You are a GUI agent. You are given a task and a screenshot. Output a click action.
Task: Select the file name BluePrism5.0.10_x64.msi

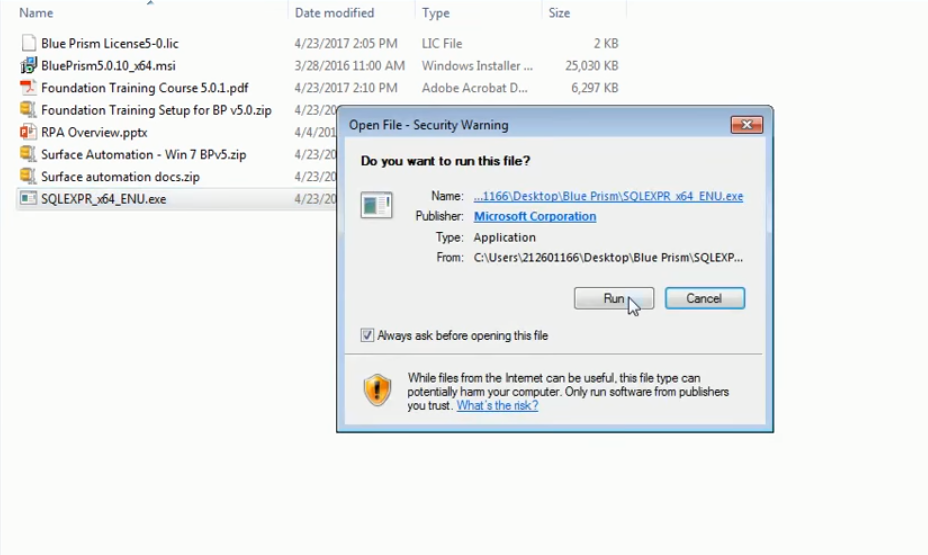(x=108, y=65)
